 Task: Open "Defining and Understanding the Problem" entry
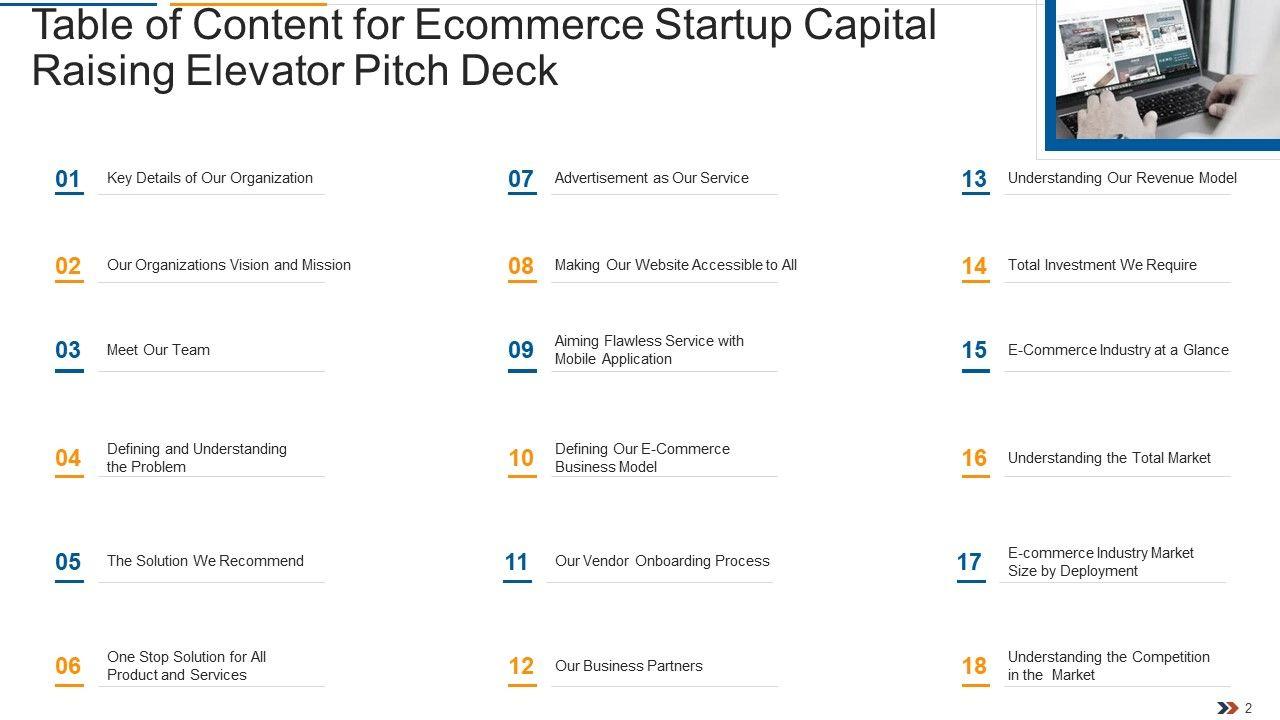[197, 458]
